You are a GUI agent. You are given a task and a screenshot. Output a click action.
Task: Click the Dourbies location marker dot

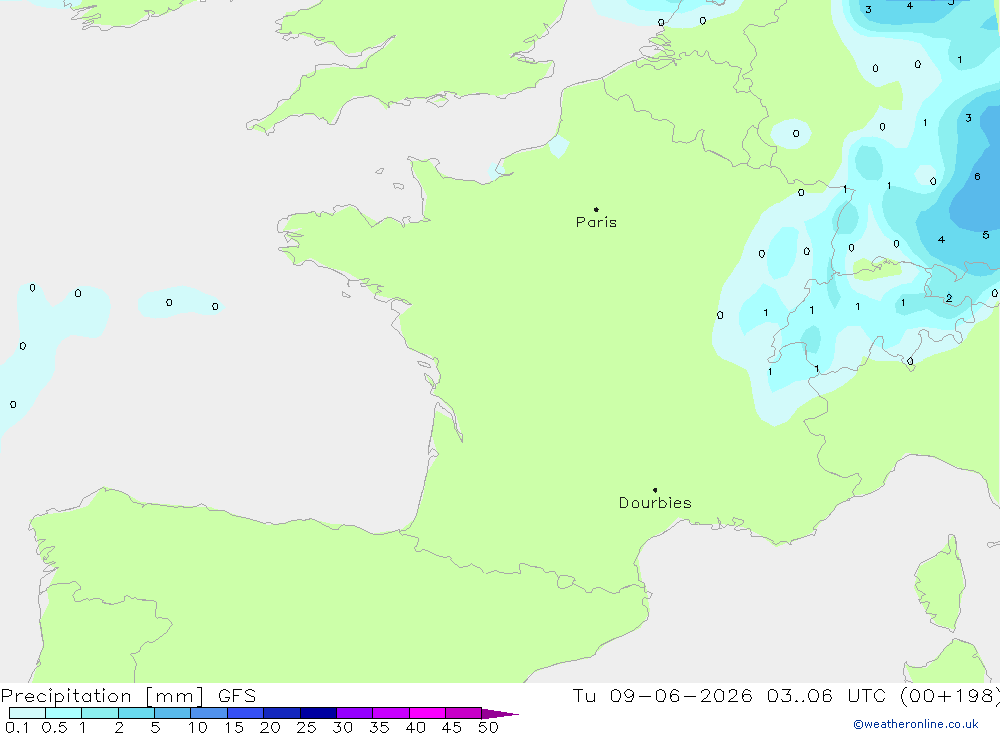[655, 490]
